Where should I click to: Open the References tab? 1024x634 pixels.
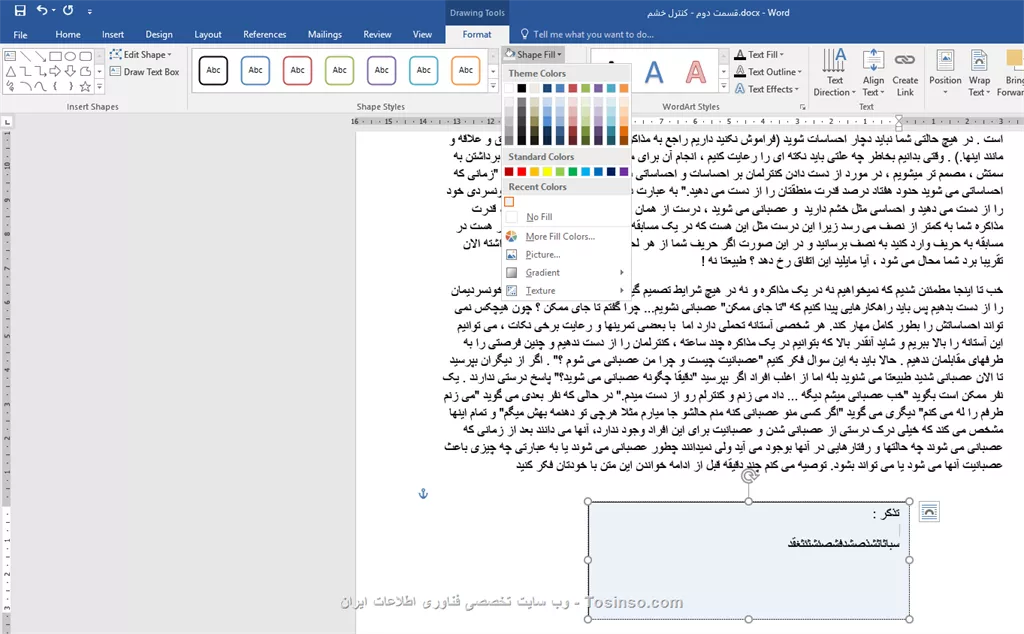coord(264,35)
